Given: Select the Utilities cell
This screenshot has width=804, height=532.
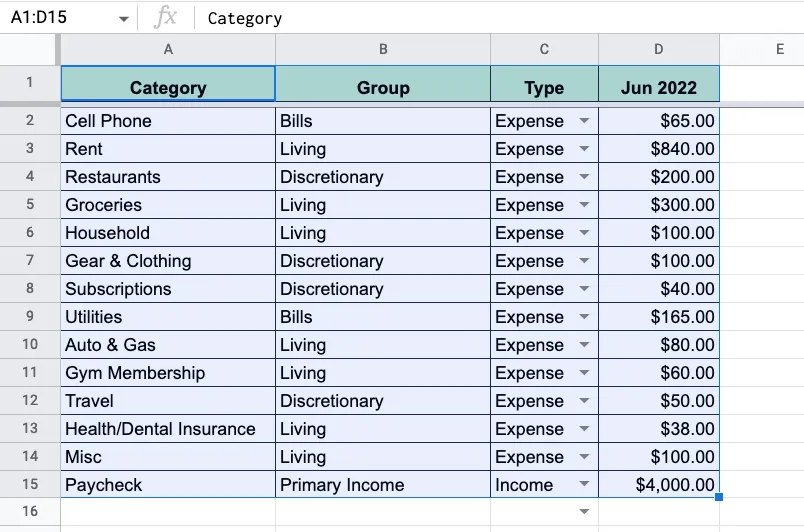Looking at the screenshot, I should [168, 317].
